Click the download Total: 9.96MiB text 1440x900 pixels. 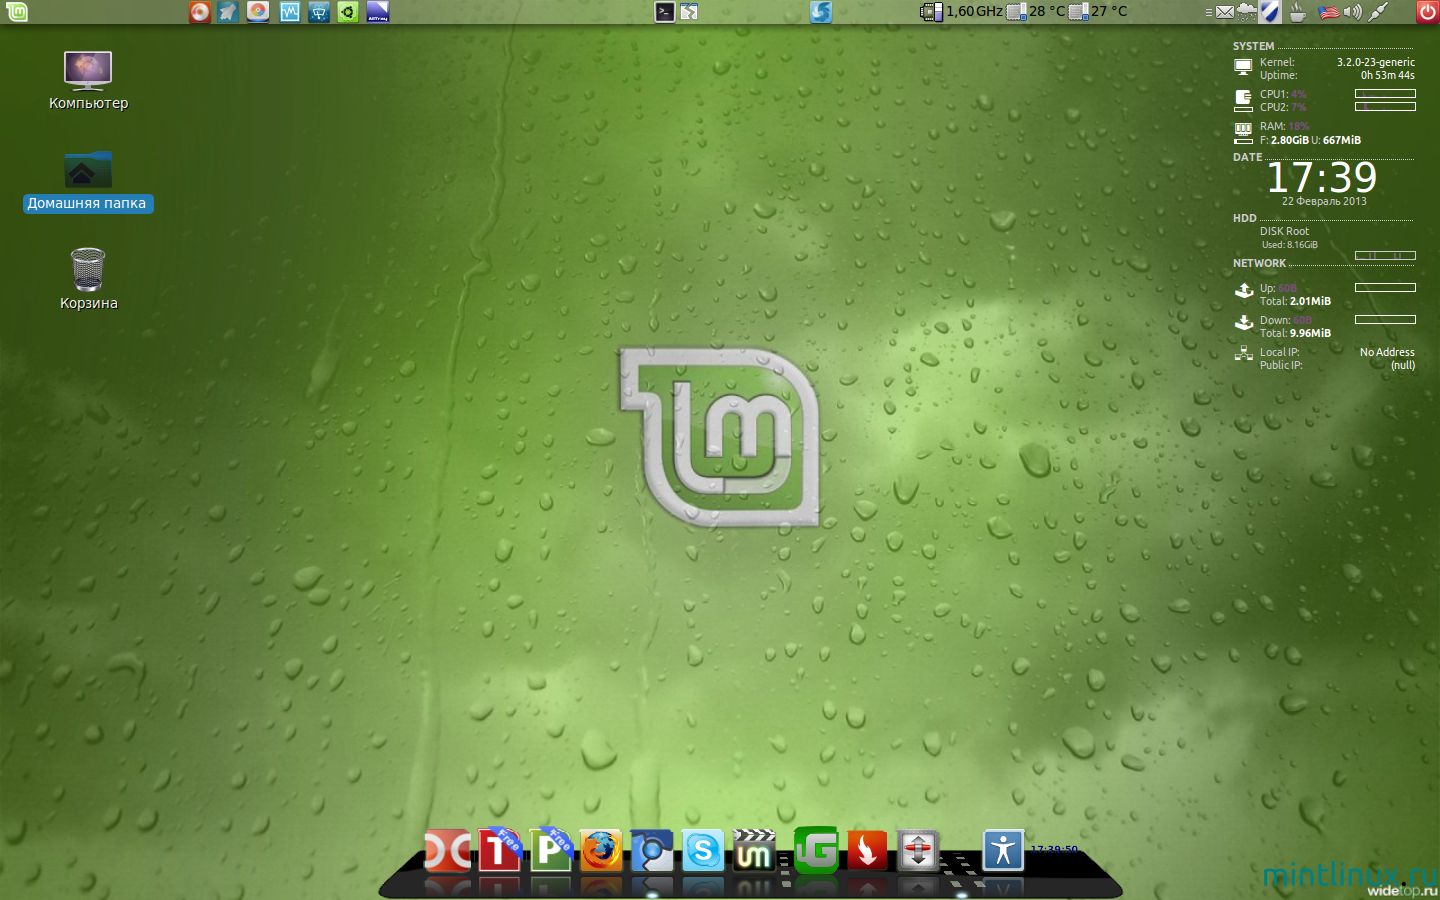1295,333
